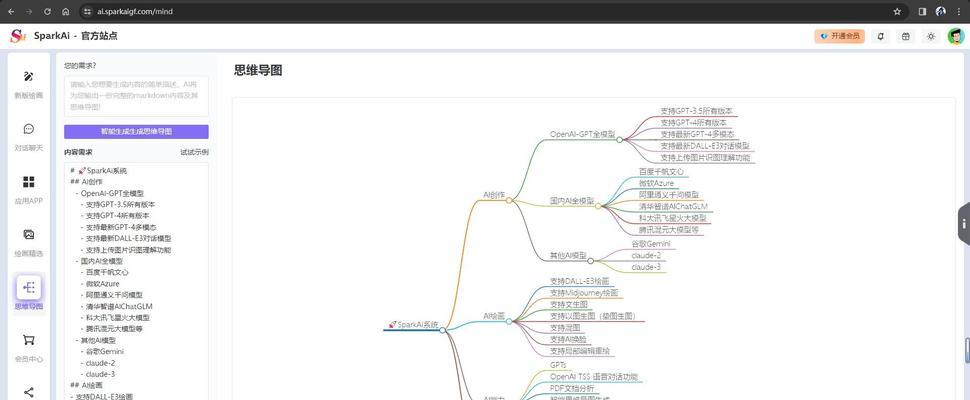This screenshot has width=970, height=400.
Task: Click the PDF文档分析 mind map node
Action: coord(572,388)
